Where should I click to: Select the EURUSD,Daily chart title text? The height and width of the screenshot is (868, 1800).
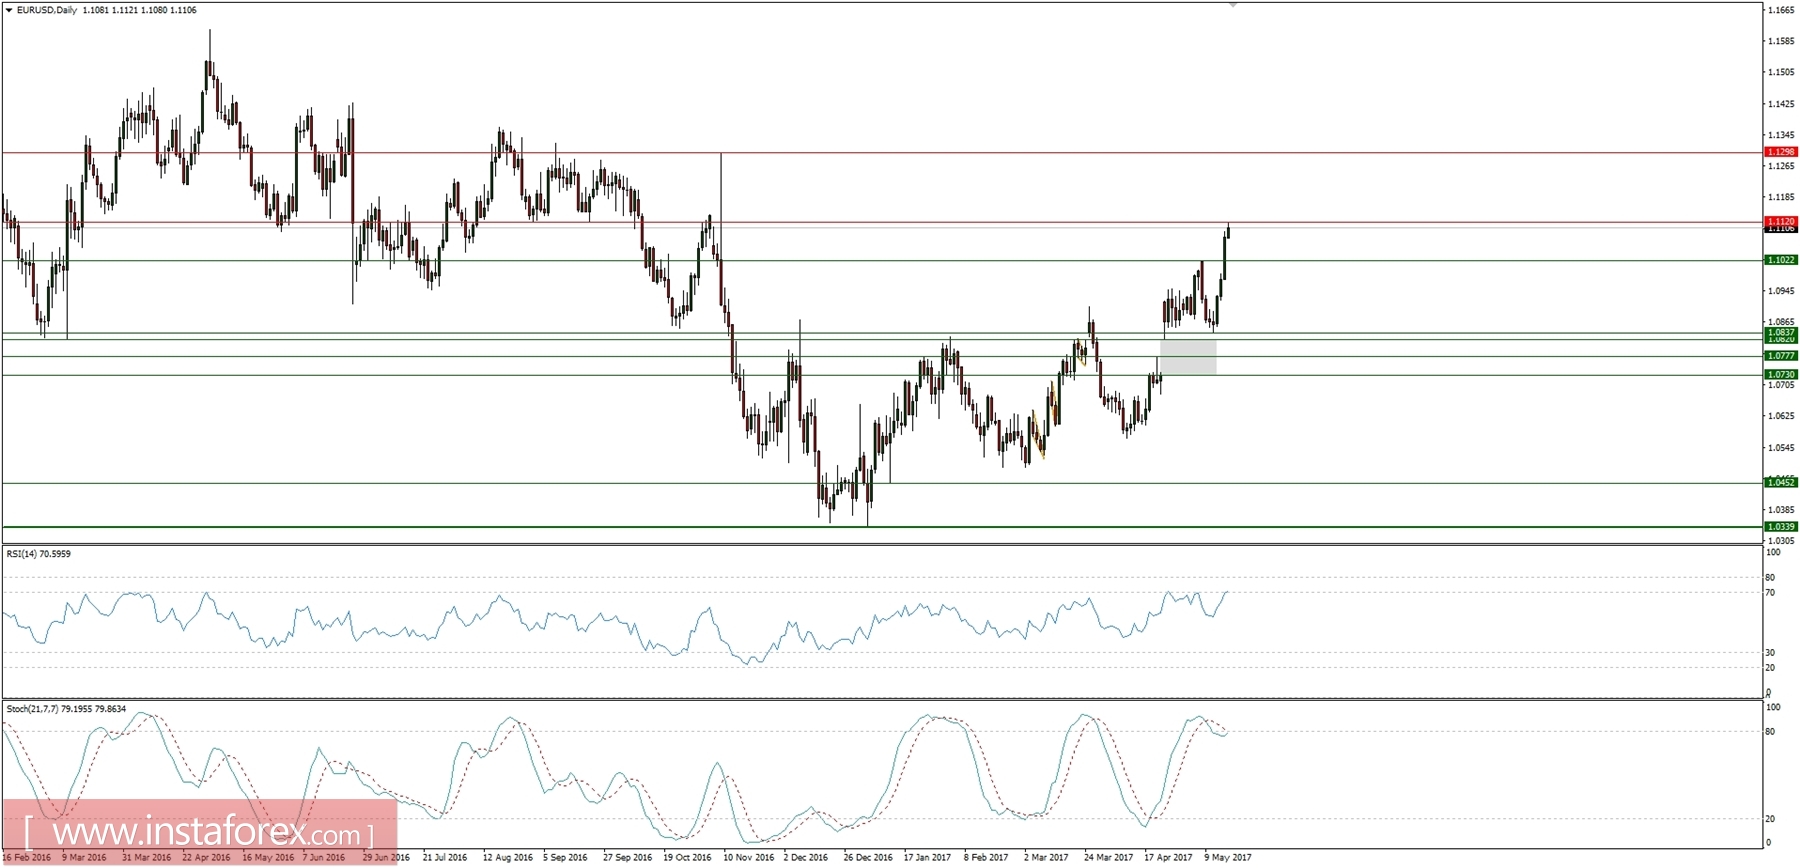click(x=48, y=10)
